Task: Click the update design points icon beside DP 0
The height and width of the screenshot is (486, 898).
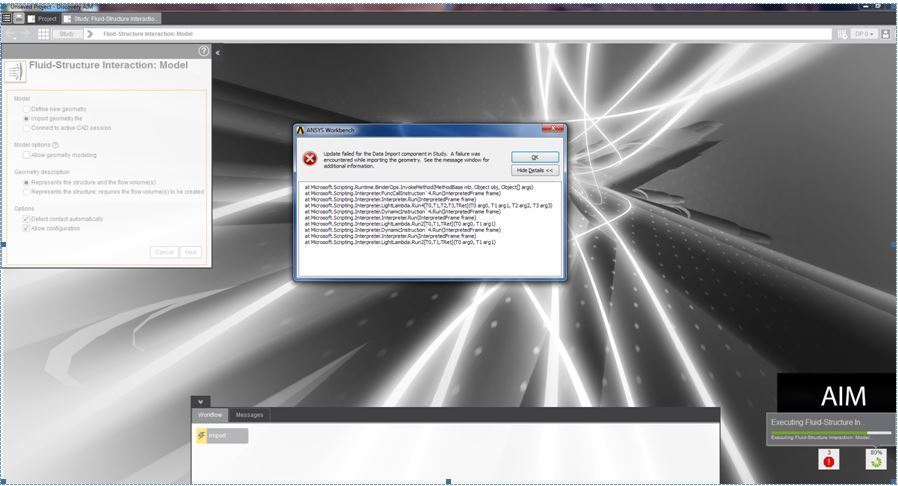Action: click(x=842, y=34)
